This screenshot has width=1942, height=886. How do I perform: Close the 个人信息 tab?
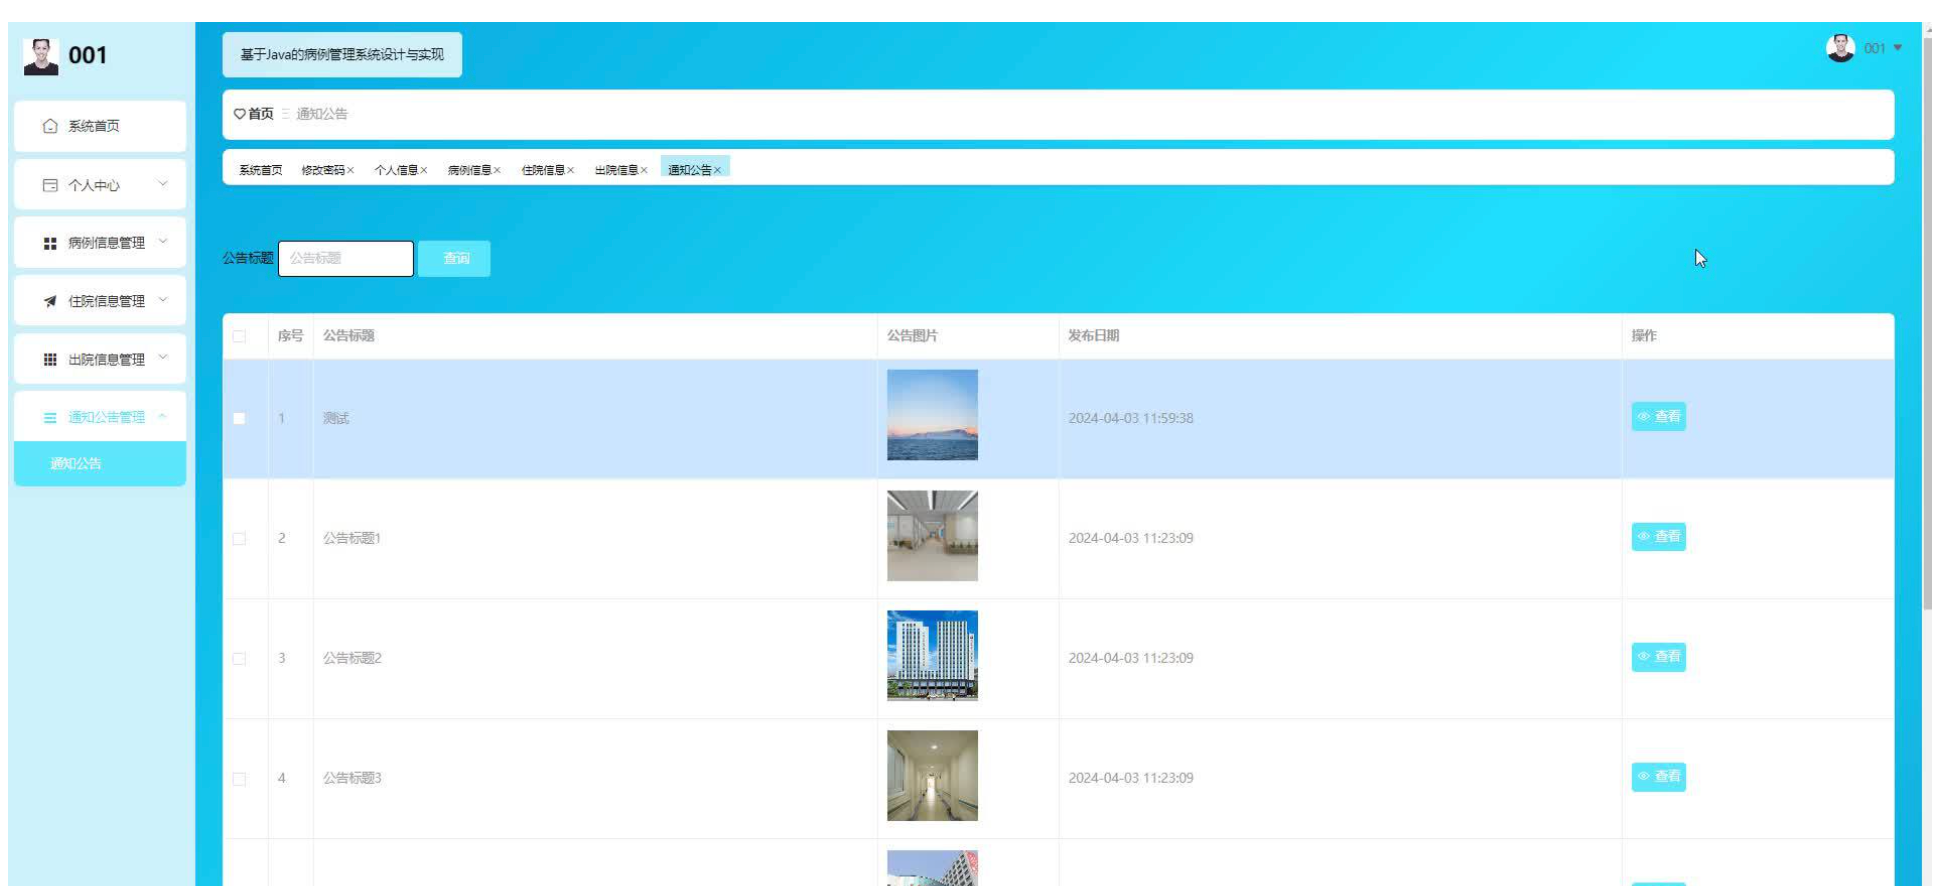tap(424, 170)
